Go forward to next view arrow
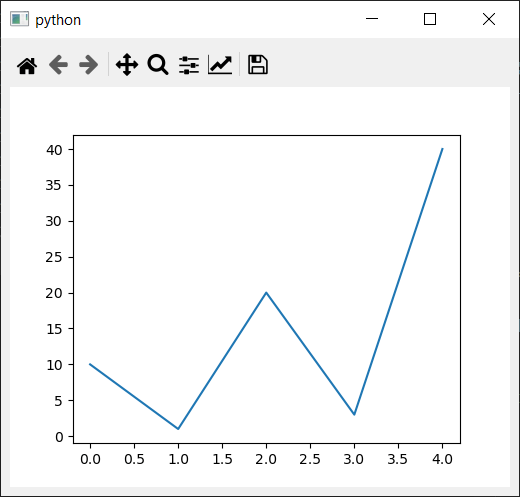Viewport: 520px width, 497px height. (89, 65)
